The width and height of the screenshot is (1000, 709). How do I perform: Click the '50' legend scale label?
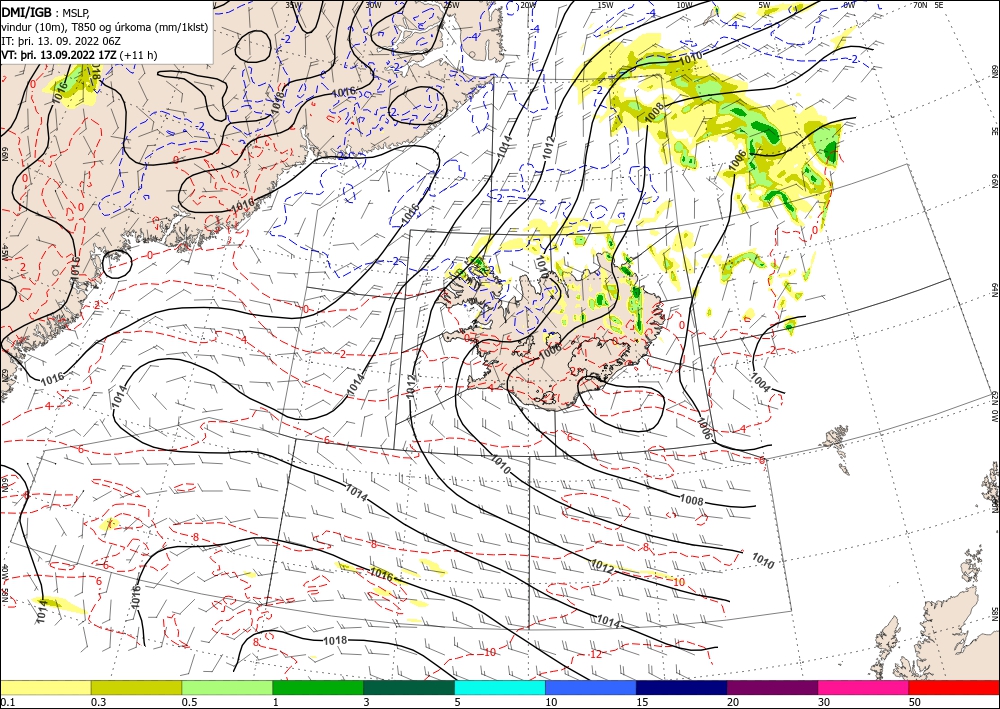tap(915, 702)
